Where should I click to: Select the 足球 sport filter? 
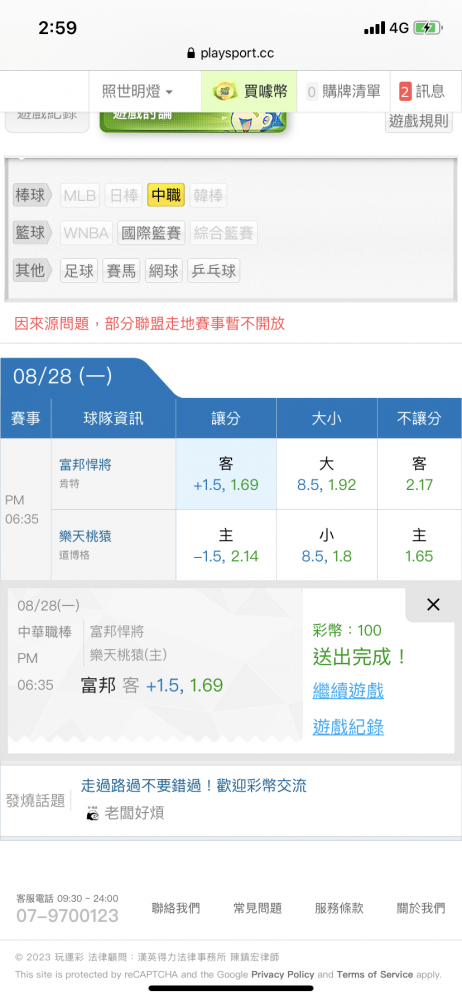78,271
